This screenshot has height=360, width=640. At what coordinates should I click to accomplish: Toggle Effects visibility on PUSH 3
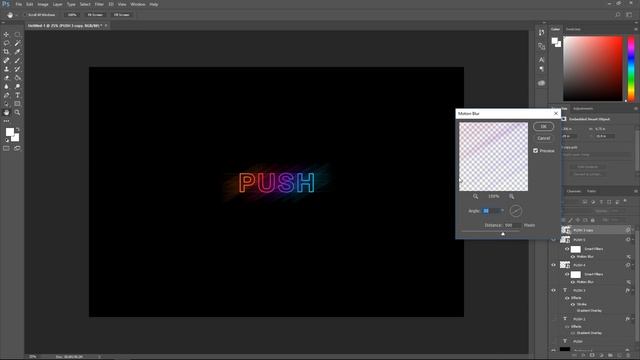567,298
